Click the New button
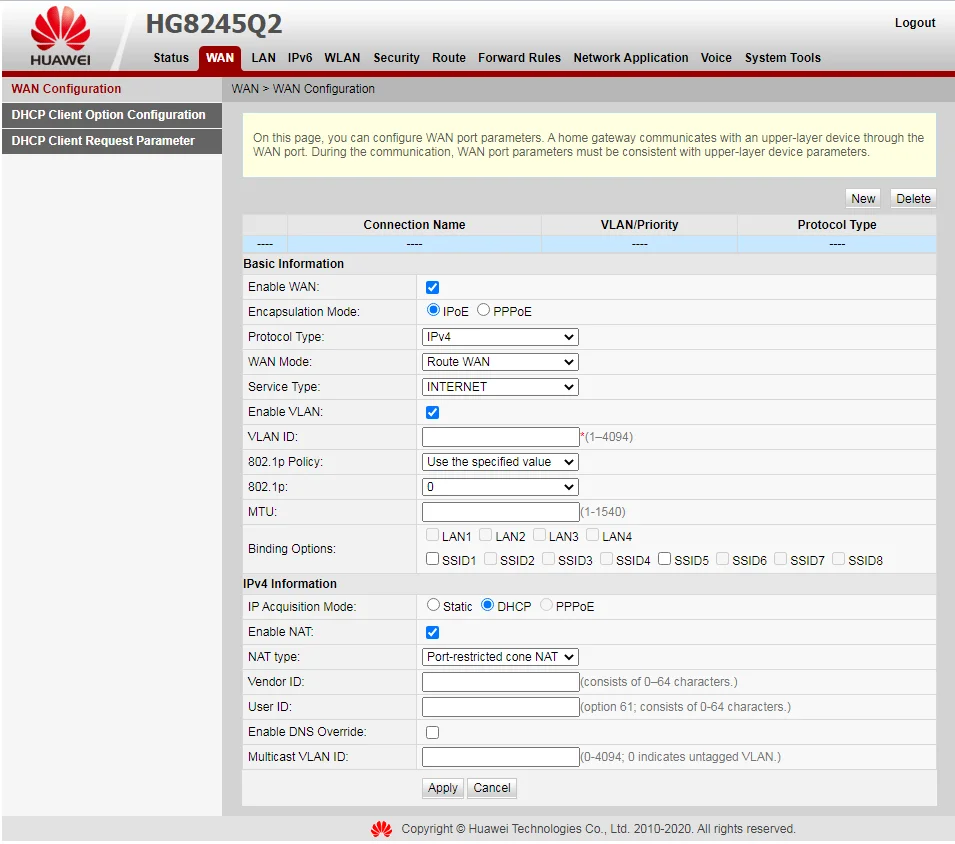The height and width of the screenshot is (844, 955). (x=863, y=199)
